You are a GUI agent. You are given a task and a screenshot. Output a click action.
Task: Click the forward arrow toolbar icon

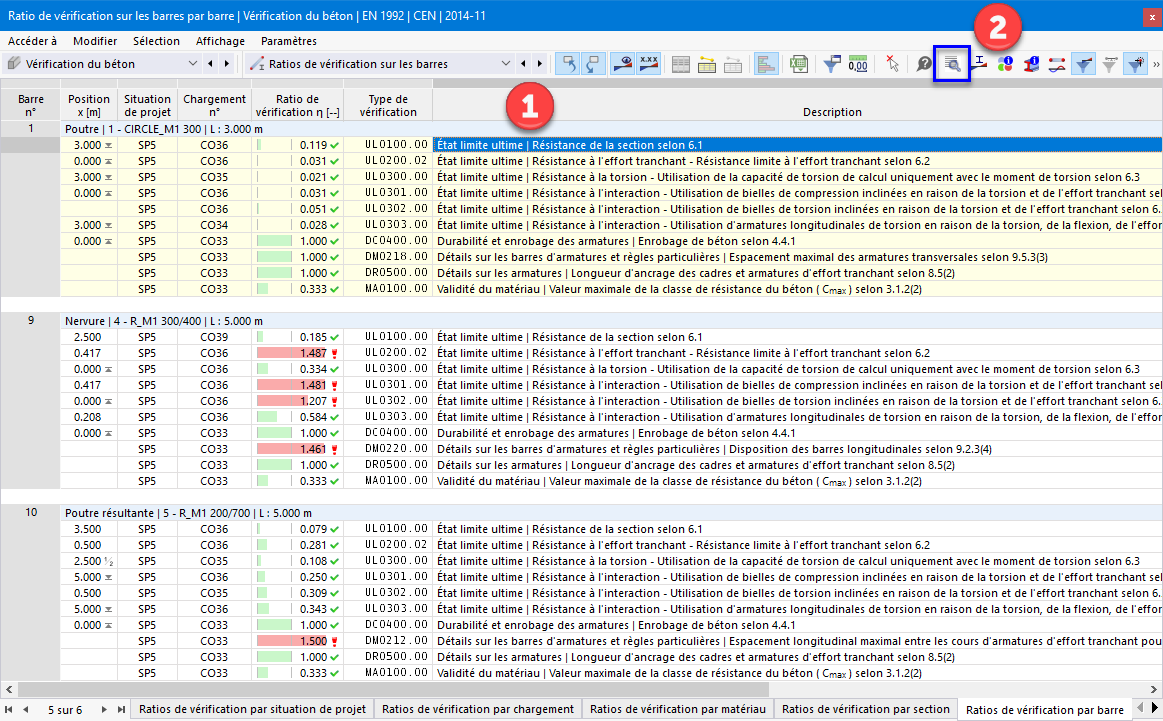pyautogui.click(x=593, y=64)
